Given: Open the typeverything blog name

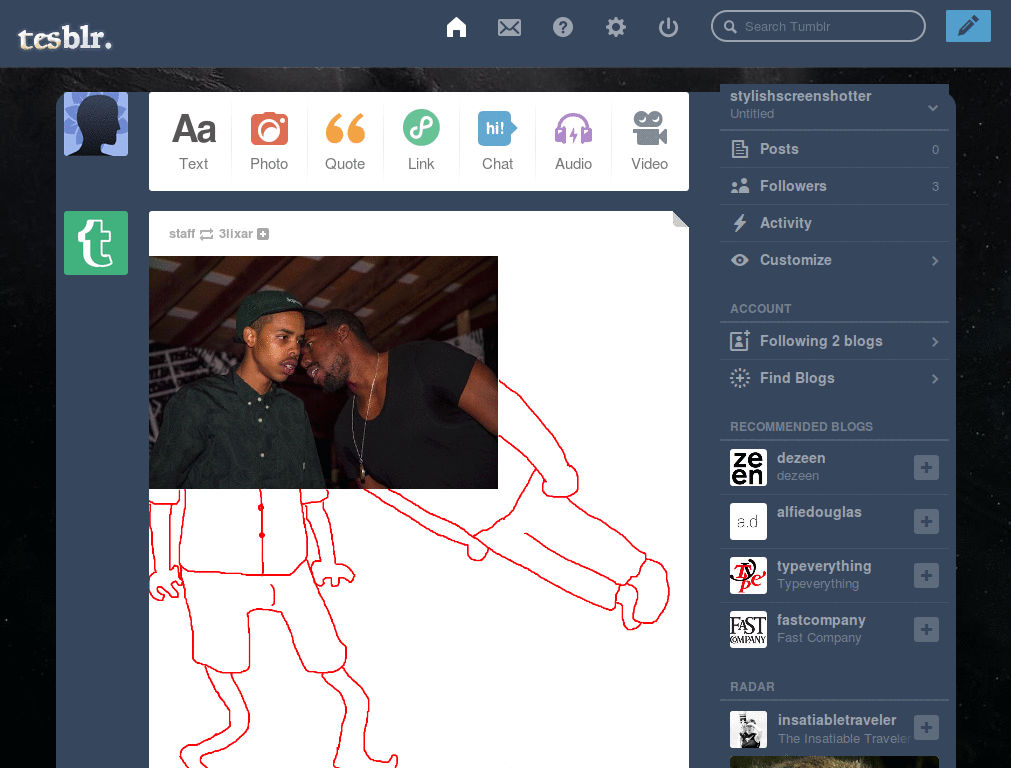Looking at the screenshot, I should (824, 566).
